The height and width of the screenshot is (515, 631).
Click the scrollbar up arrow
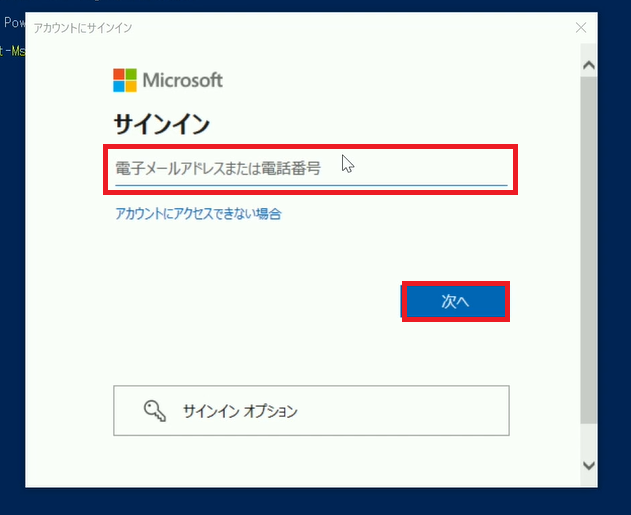tap(589, 65)
